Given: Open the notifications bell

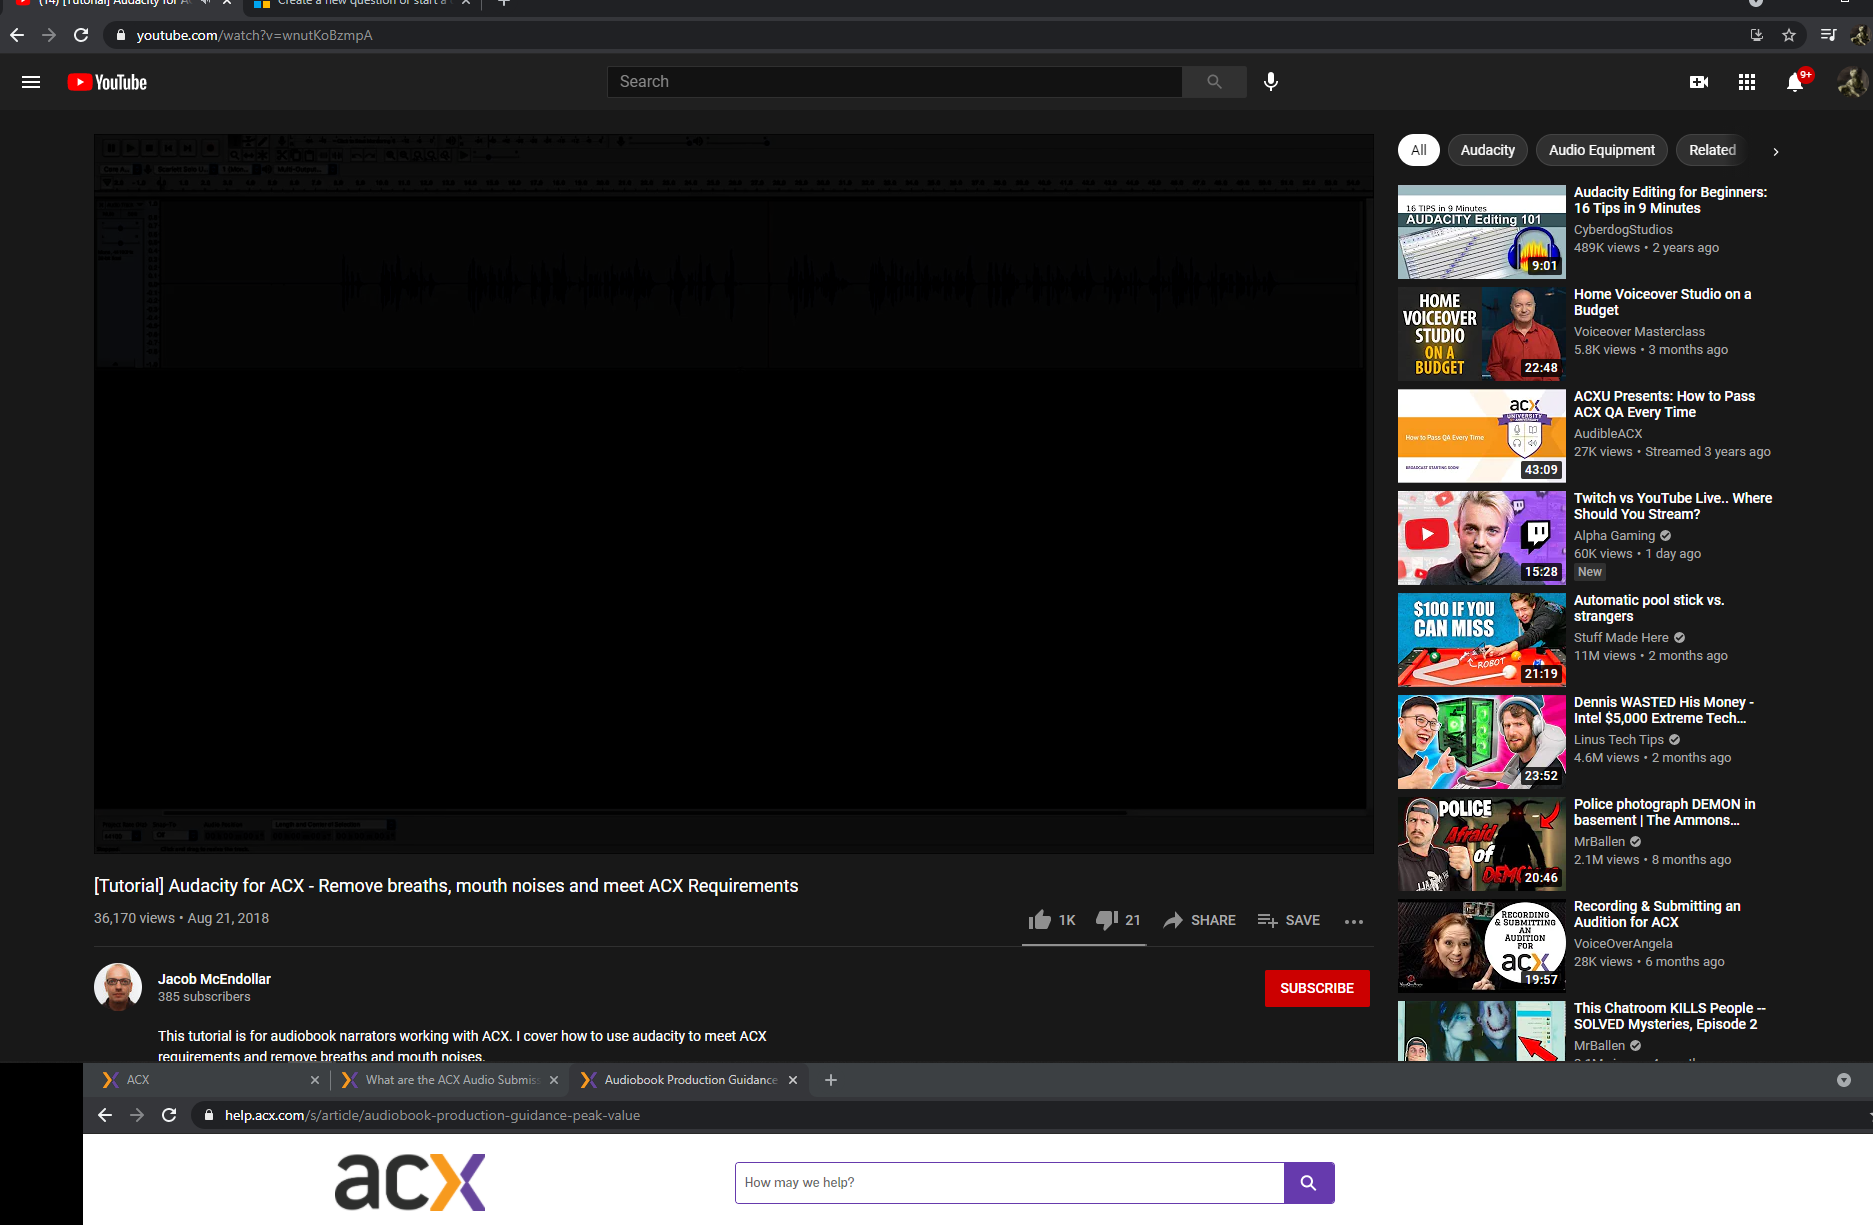Looking at the screenshot, I should point(1796,82).
